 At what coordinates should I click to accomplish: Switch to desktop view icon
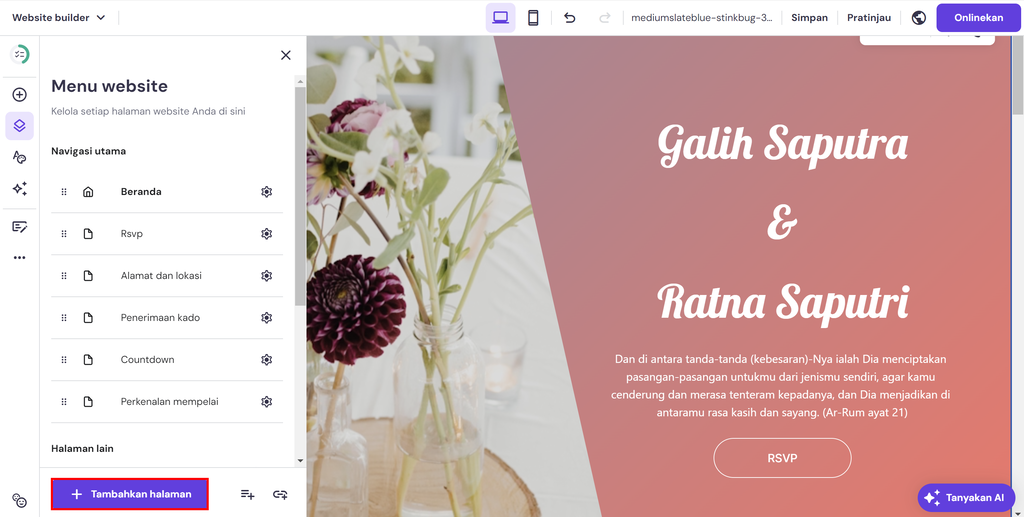(x=500, y=18)
